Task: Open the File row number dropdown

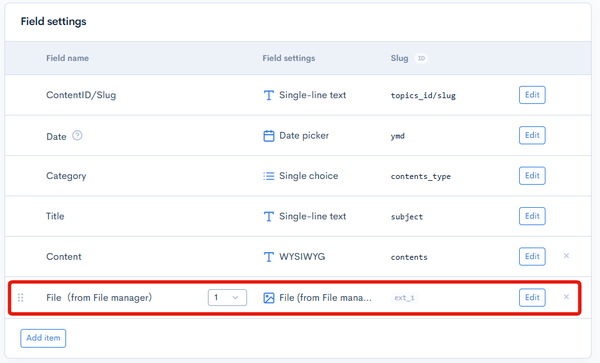Action: pyautogui.click(x=227, y=298)
